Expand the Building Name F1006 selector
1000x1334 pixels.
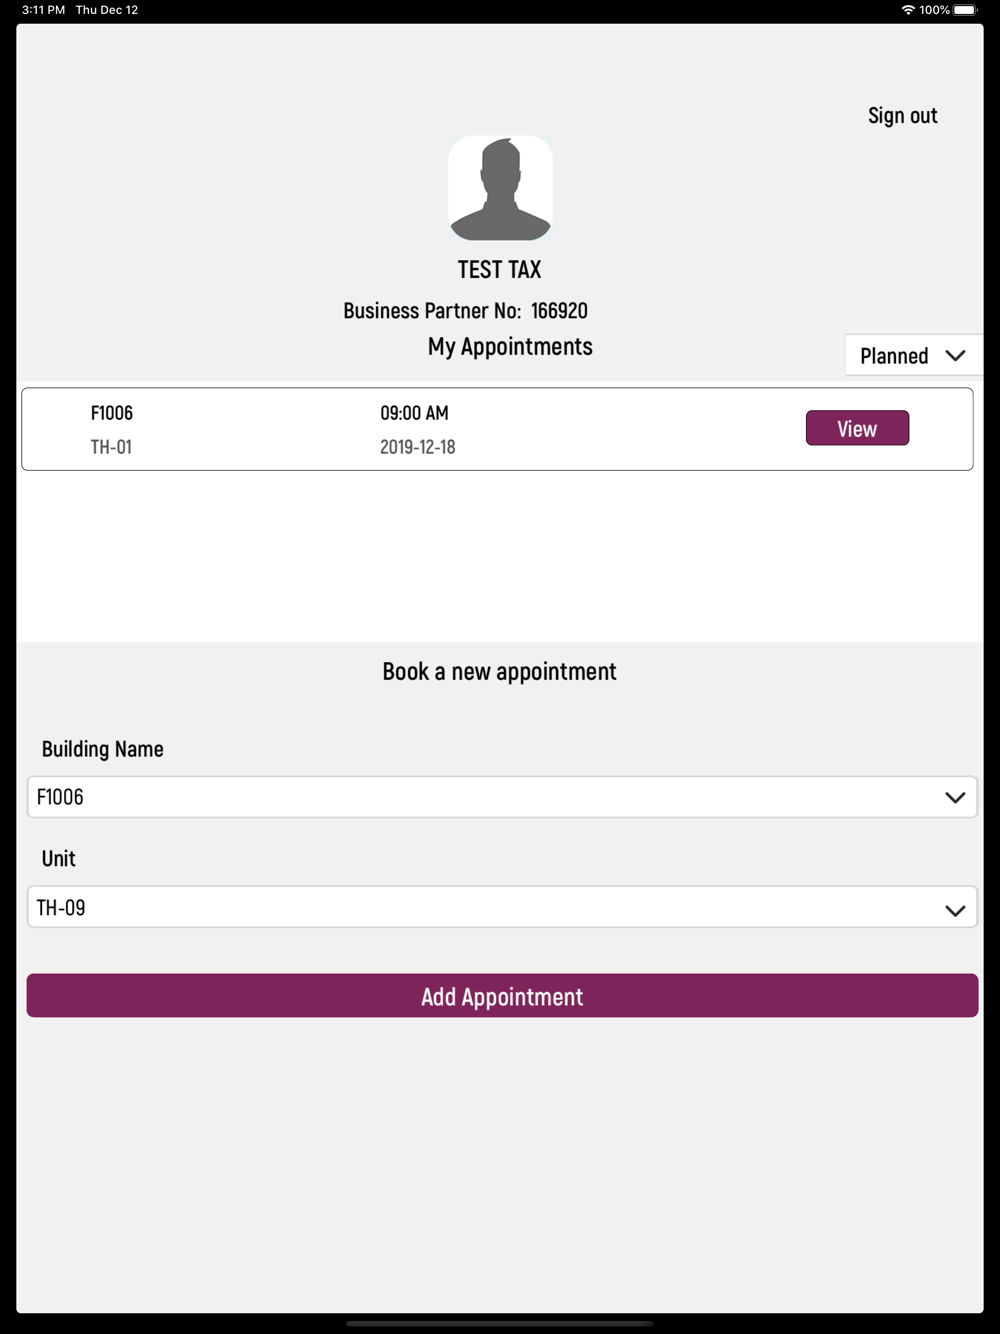(x=502, y=797)
